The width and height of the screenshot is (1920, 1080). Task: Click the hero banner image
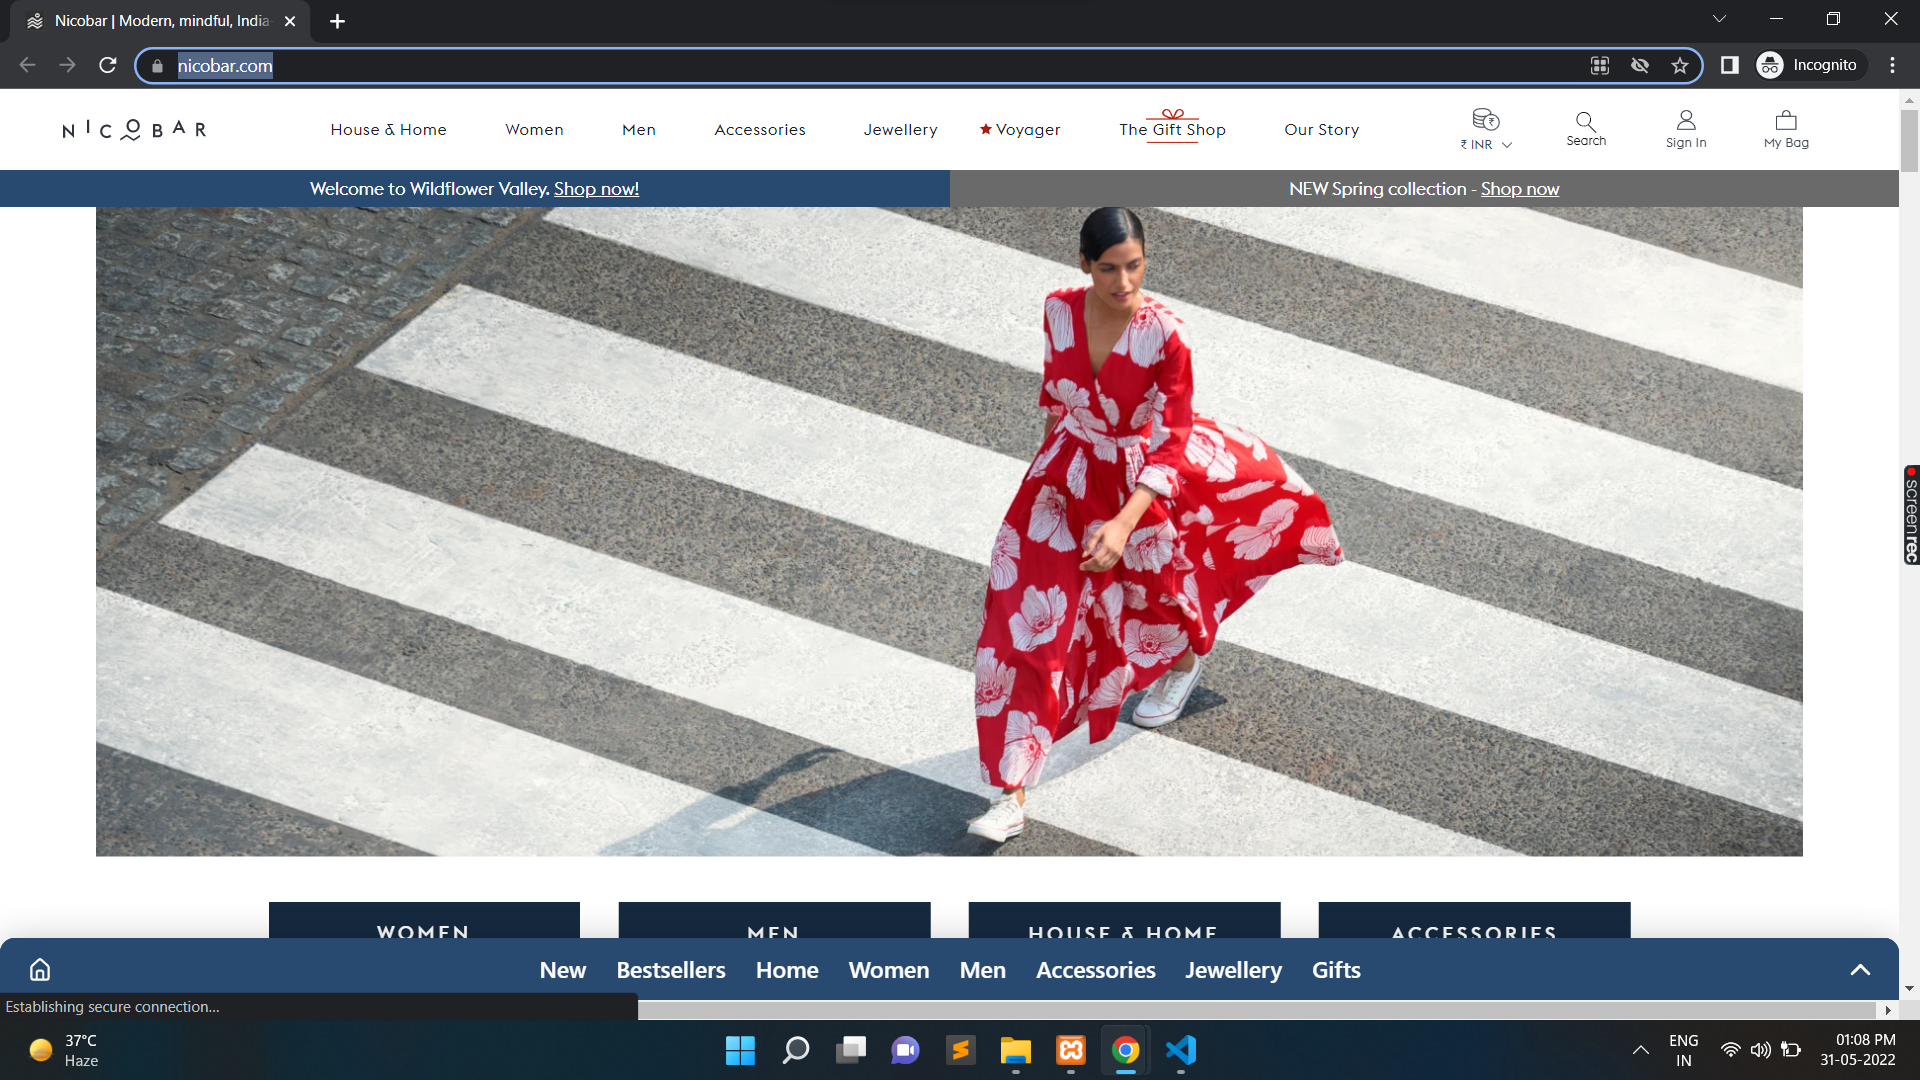(949, 531)
